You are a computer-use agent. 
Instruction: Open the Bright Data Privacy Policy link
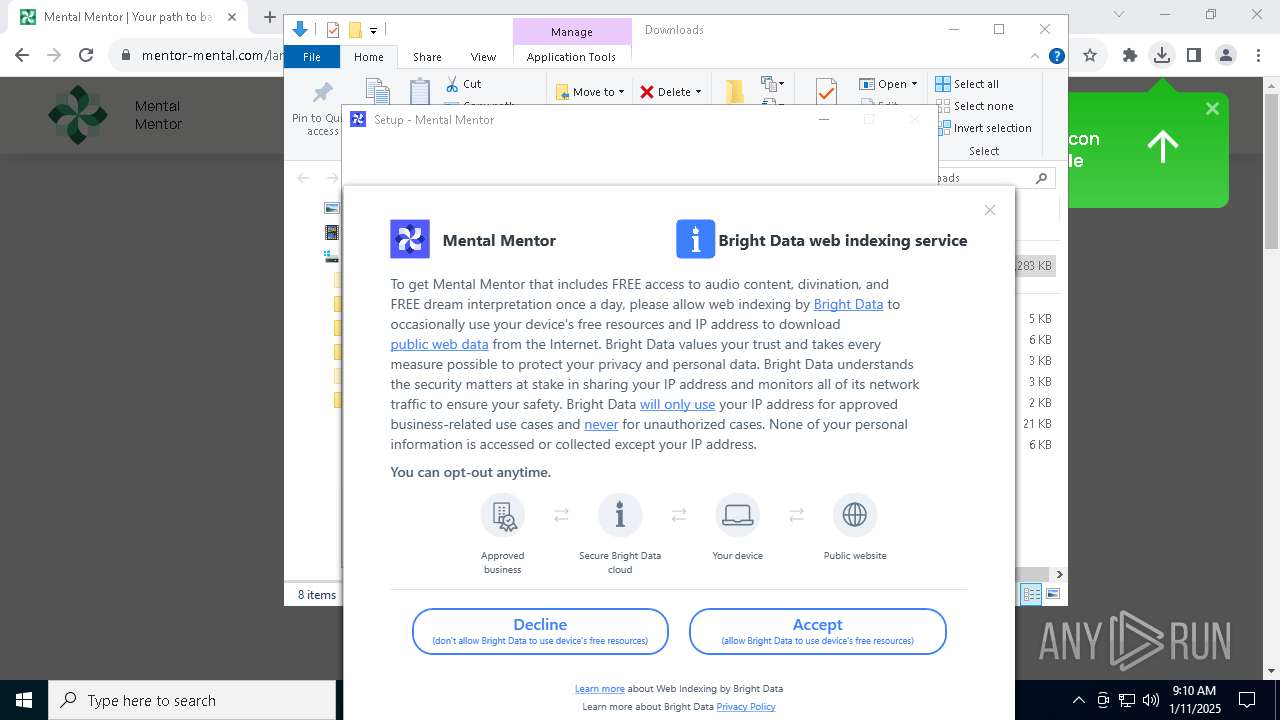point(746,706)
